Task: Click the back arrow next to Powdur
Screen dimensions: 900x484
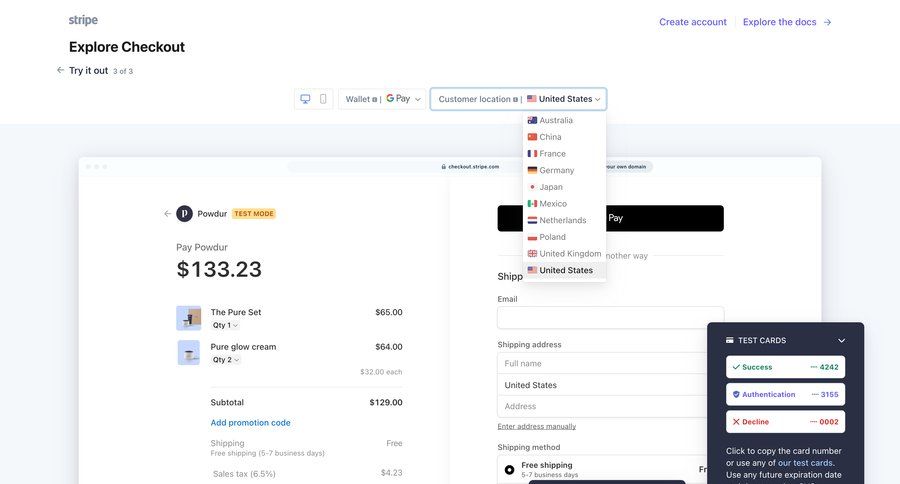Action: click(x=167, y=214)
